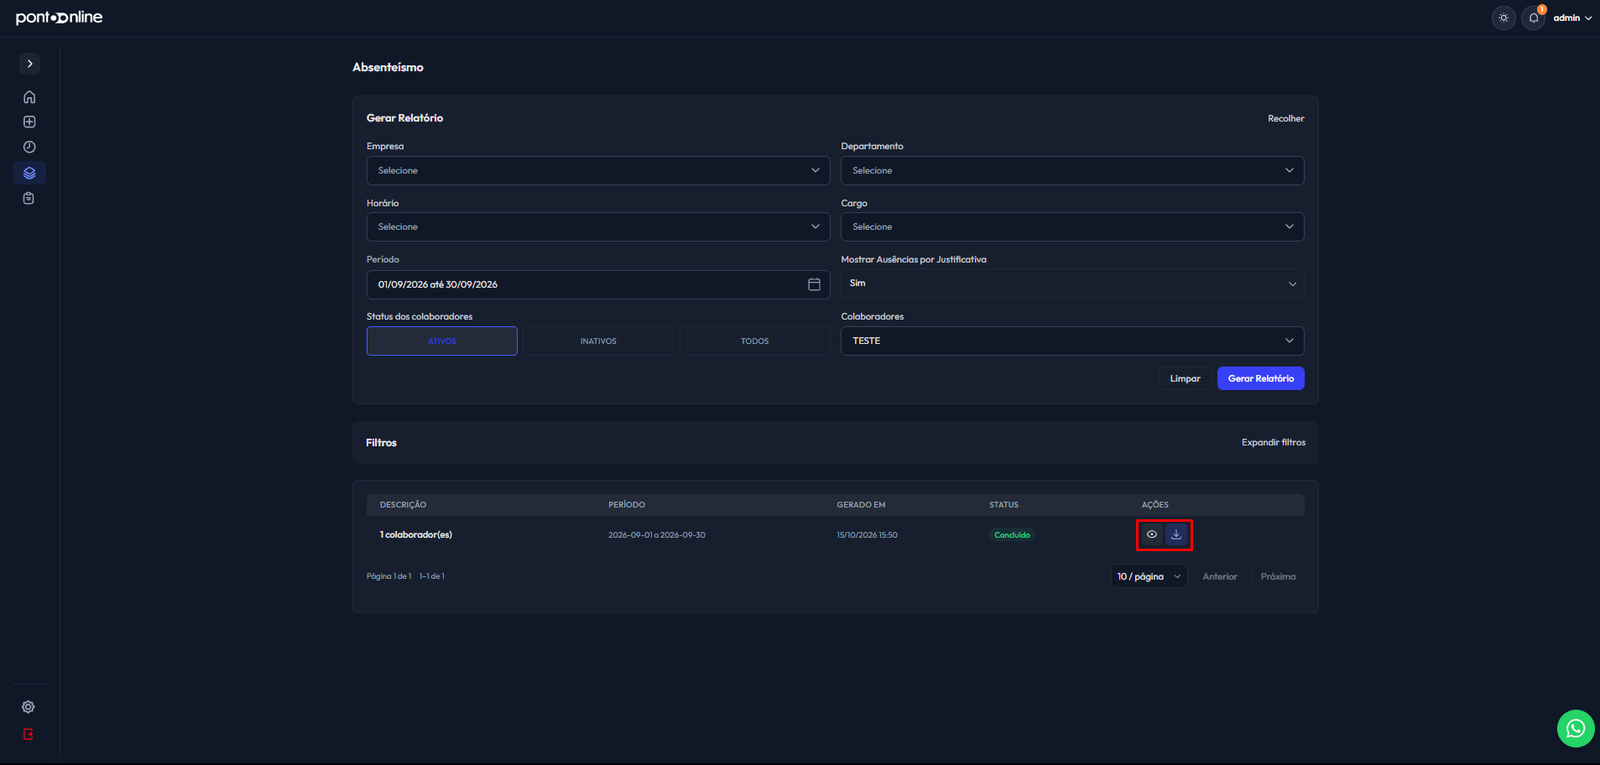The width and height of the screenshot is (1600, 765).
Task: Open settings gear in sidebar
Action: click(x=28, y=707)
